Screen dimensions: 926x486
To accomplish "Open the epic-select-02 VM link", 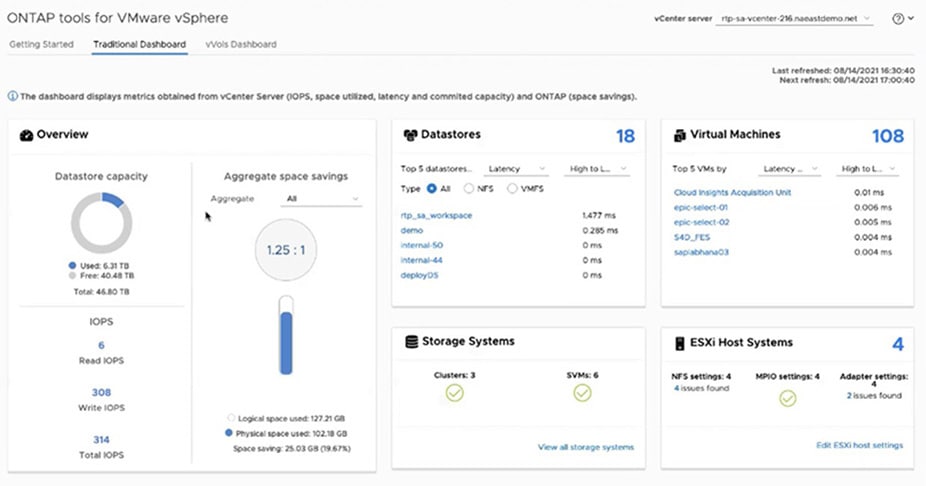I will click(x=702, y=222).
